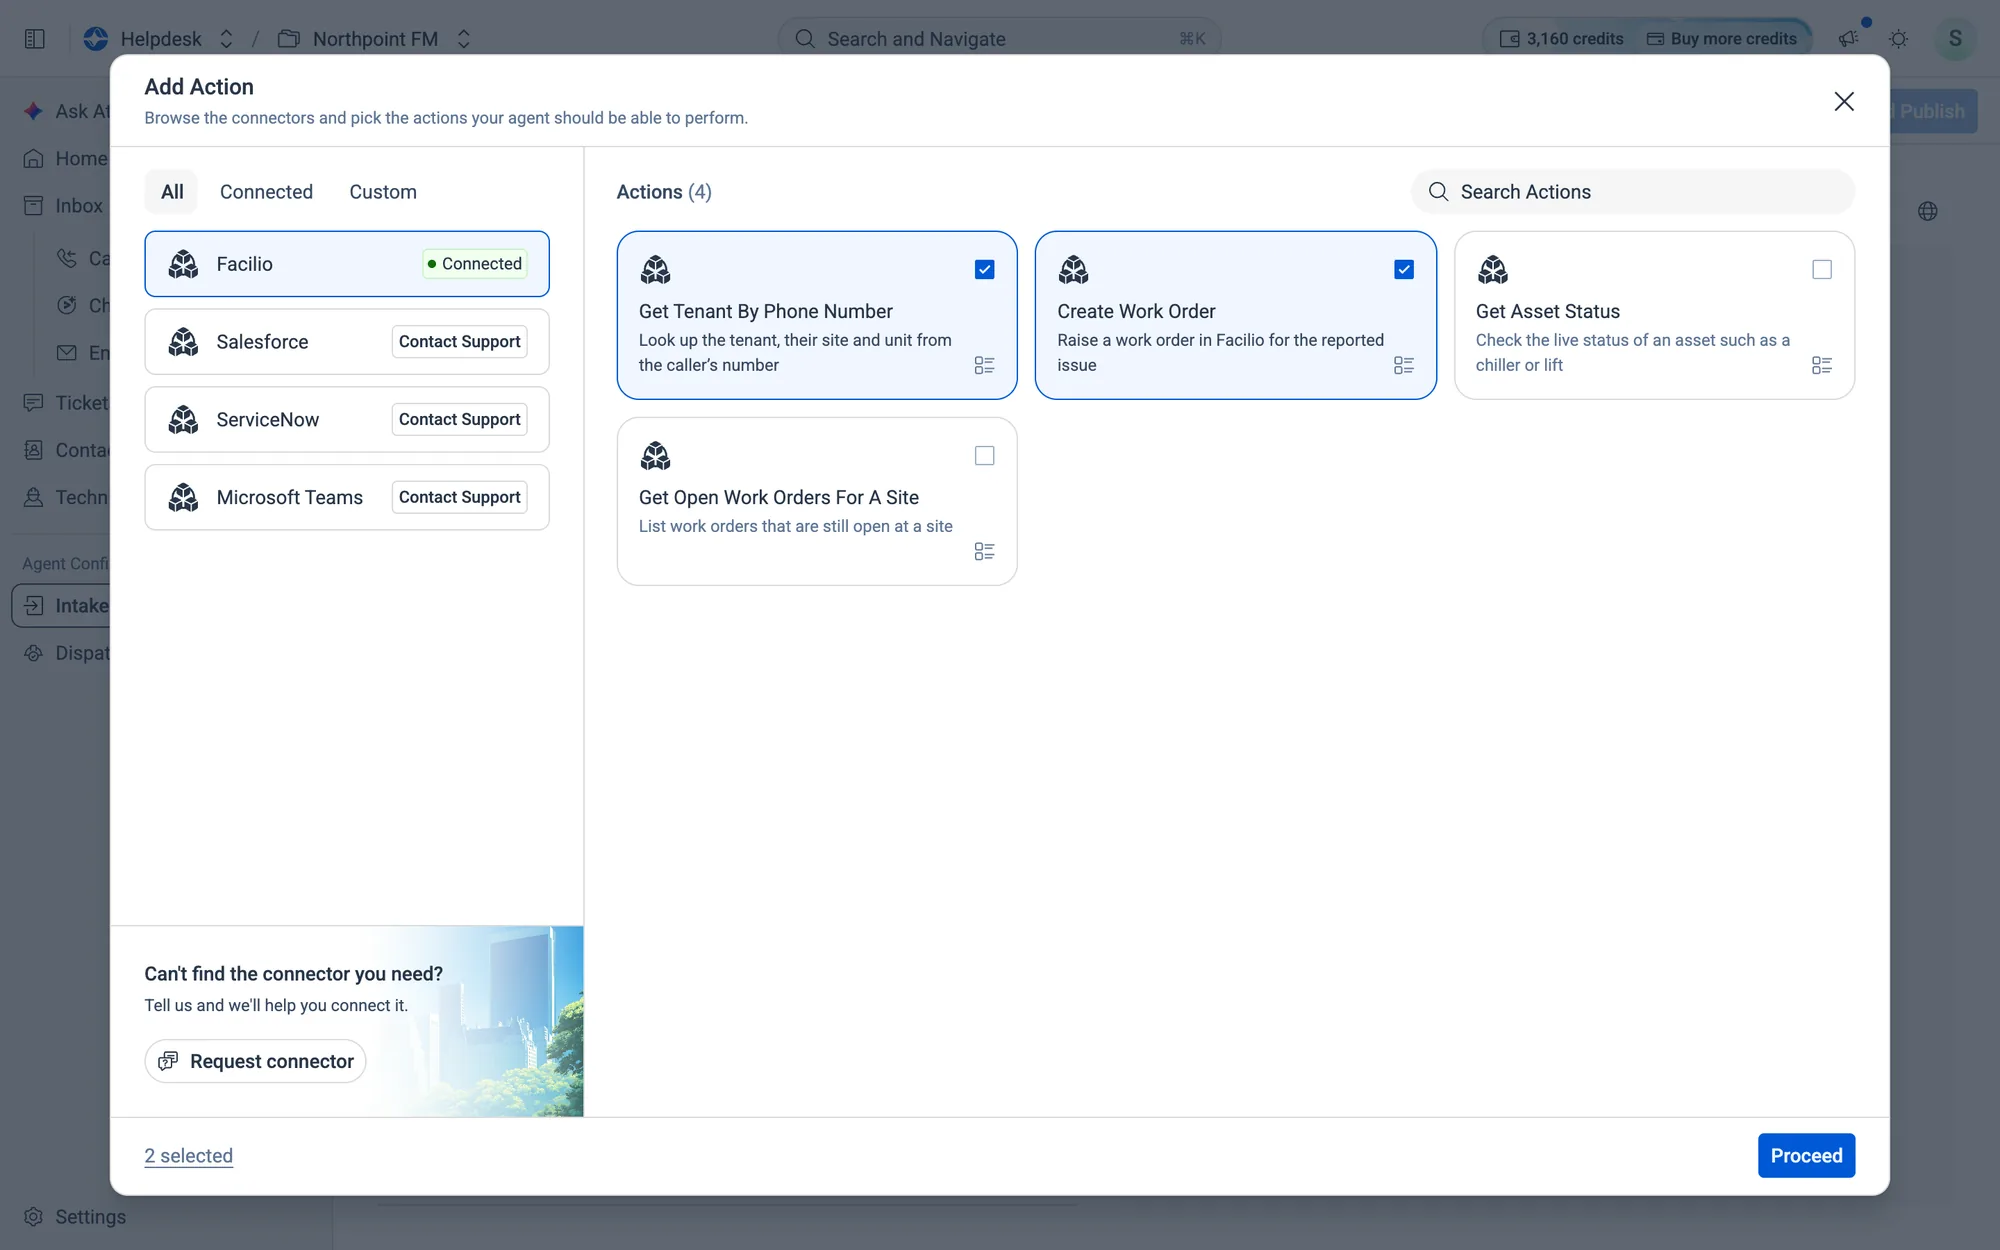Click the logo on Get Asset Status card

coord(1493,270)
